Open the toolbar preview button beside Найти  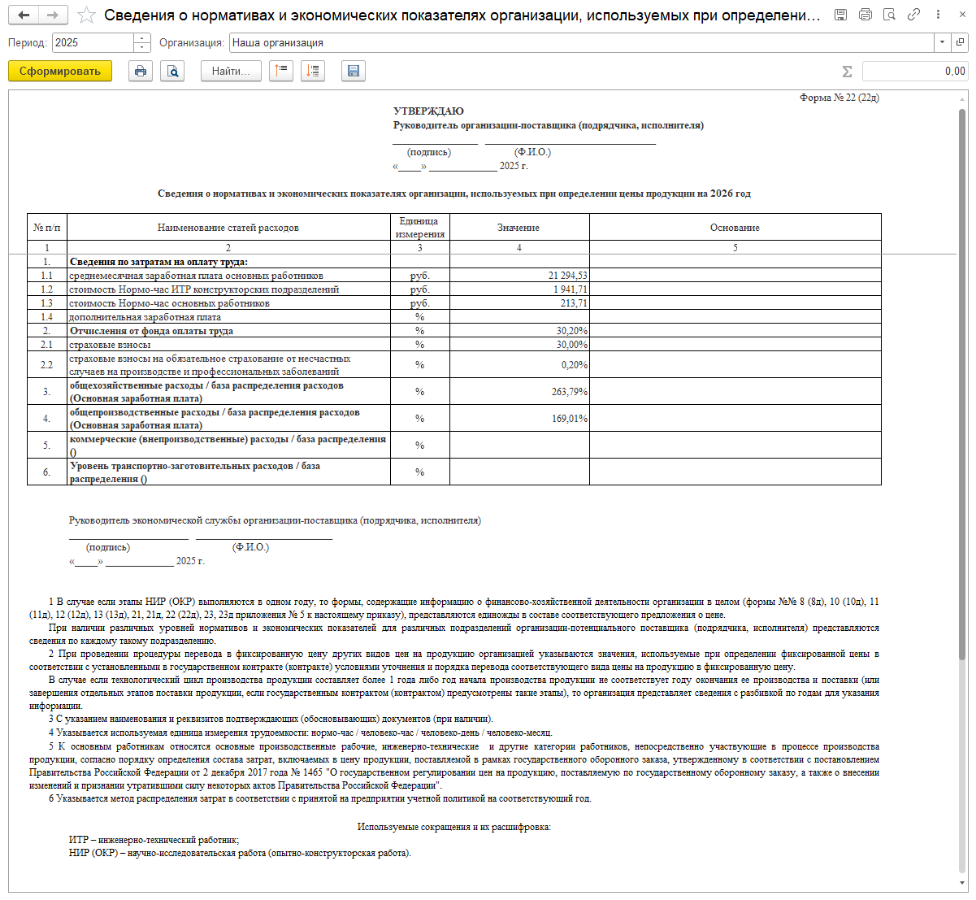pyautogui.click(x=172, y=71)
